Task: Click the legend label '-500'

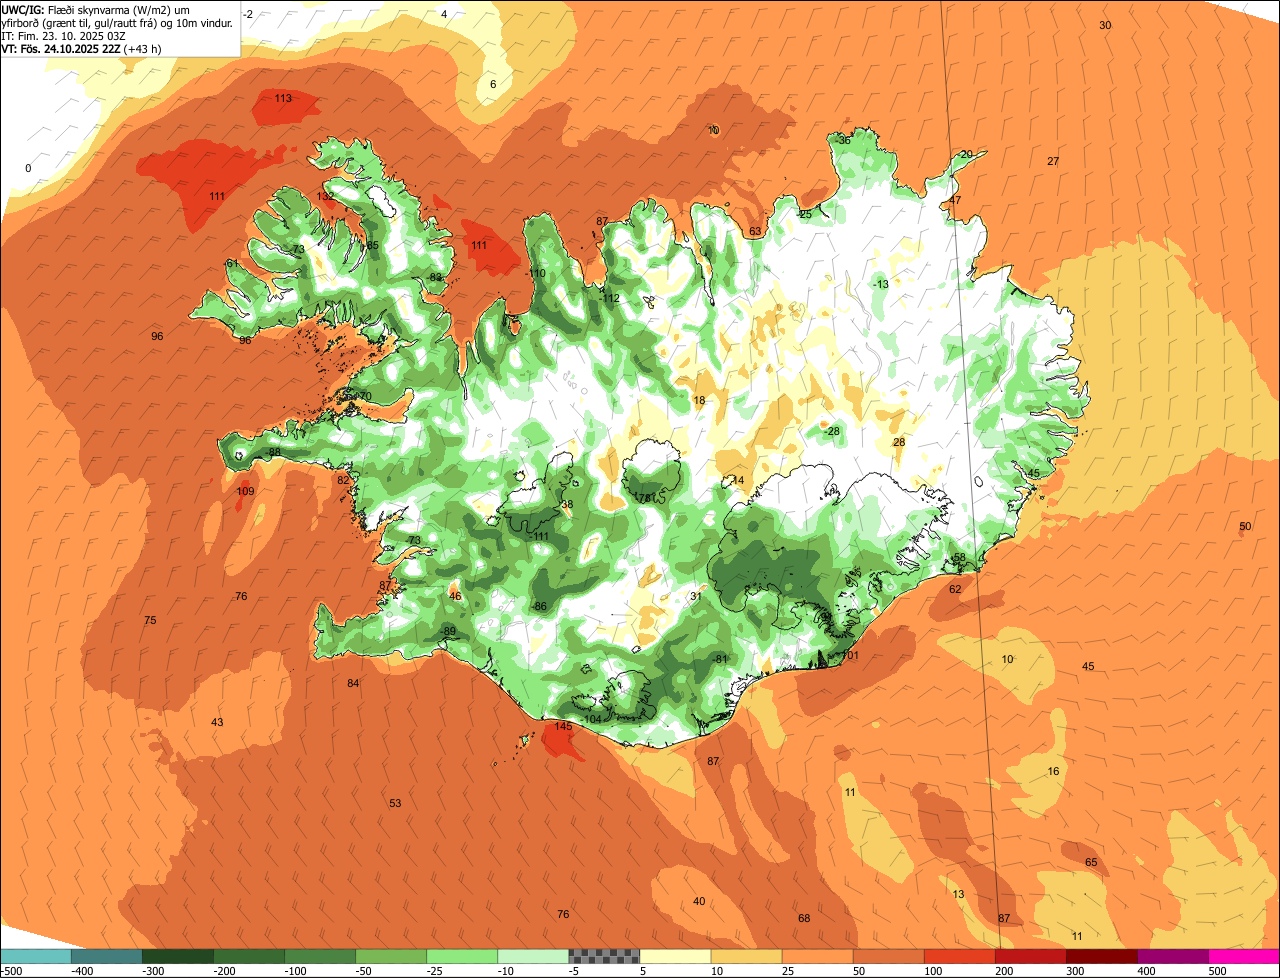Action: click(x=10, y=970)
